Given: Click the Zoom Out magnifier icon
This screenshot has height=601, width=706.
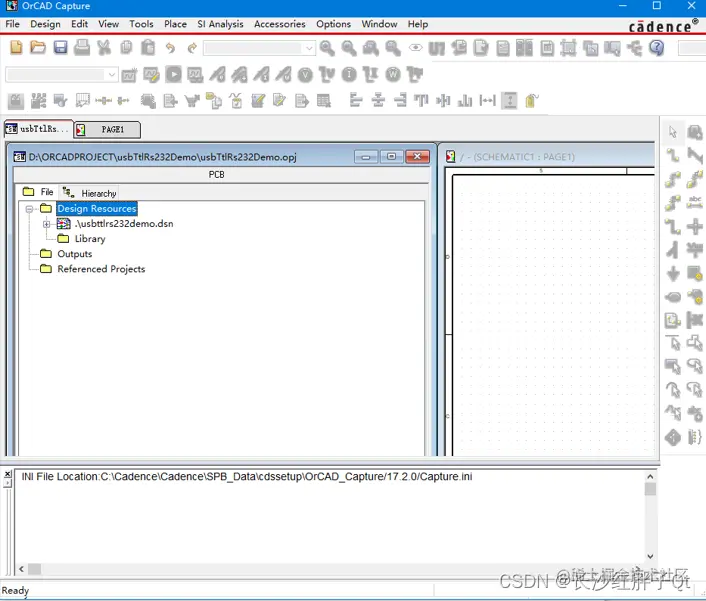Looking at the screenshot, I should [349, 48].
